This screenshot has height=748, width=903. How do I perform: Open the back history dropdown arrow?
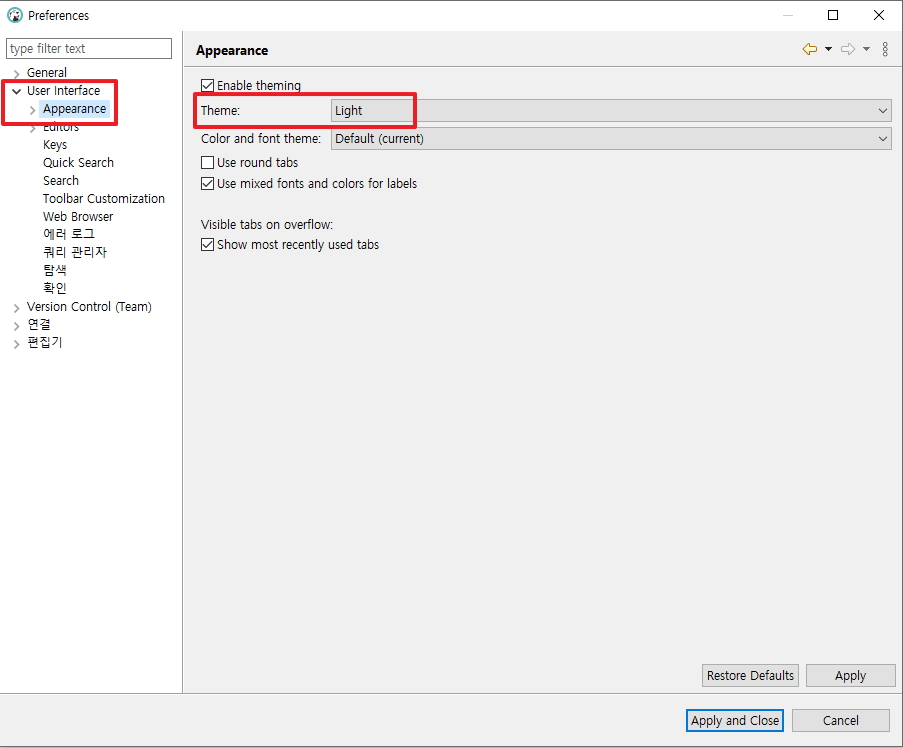tap(828, 50)
